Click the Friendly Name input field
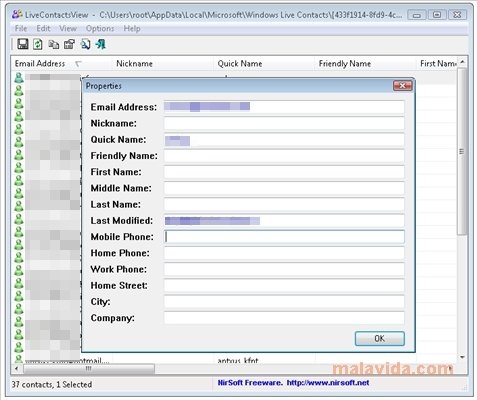This screenshot has width=477, height=400. click(284, 156)
